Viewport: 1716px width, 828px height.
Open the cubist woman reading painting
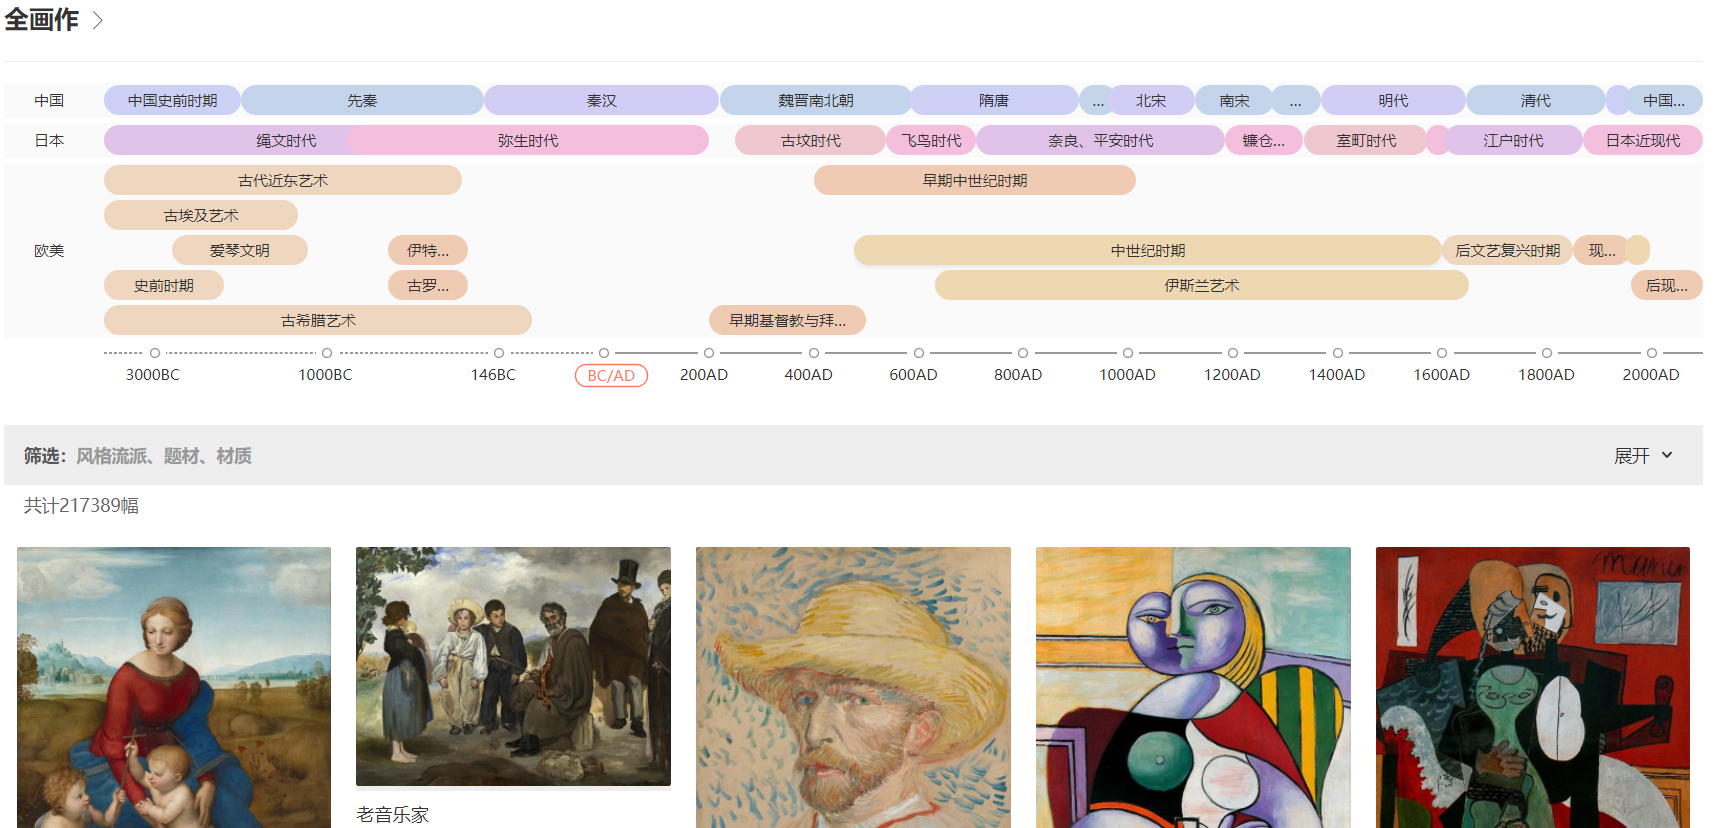(x=1193, y=687)
